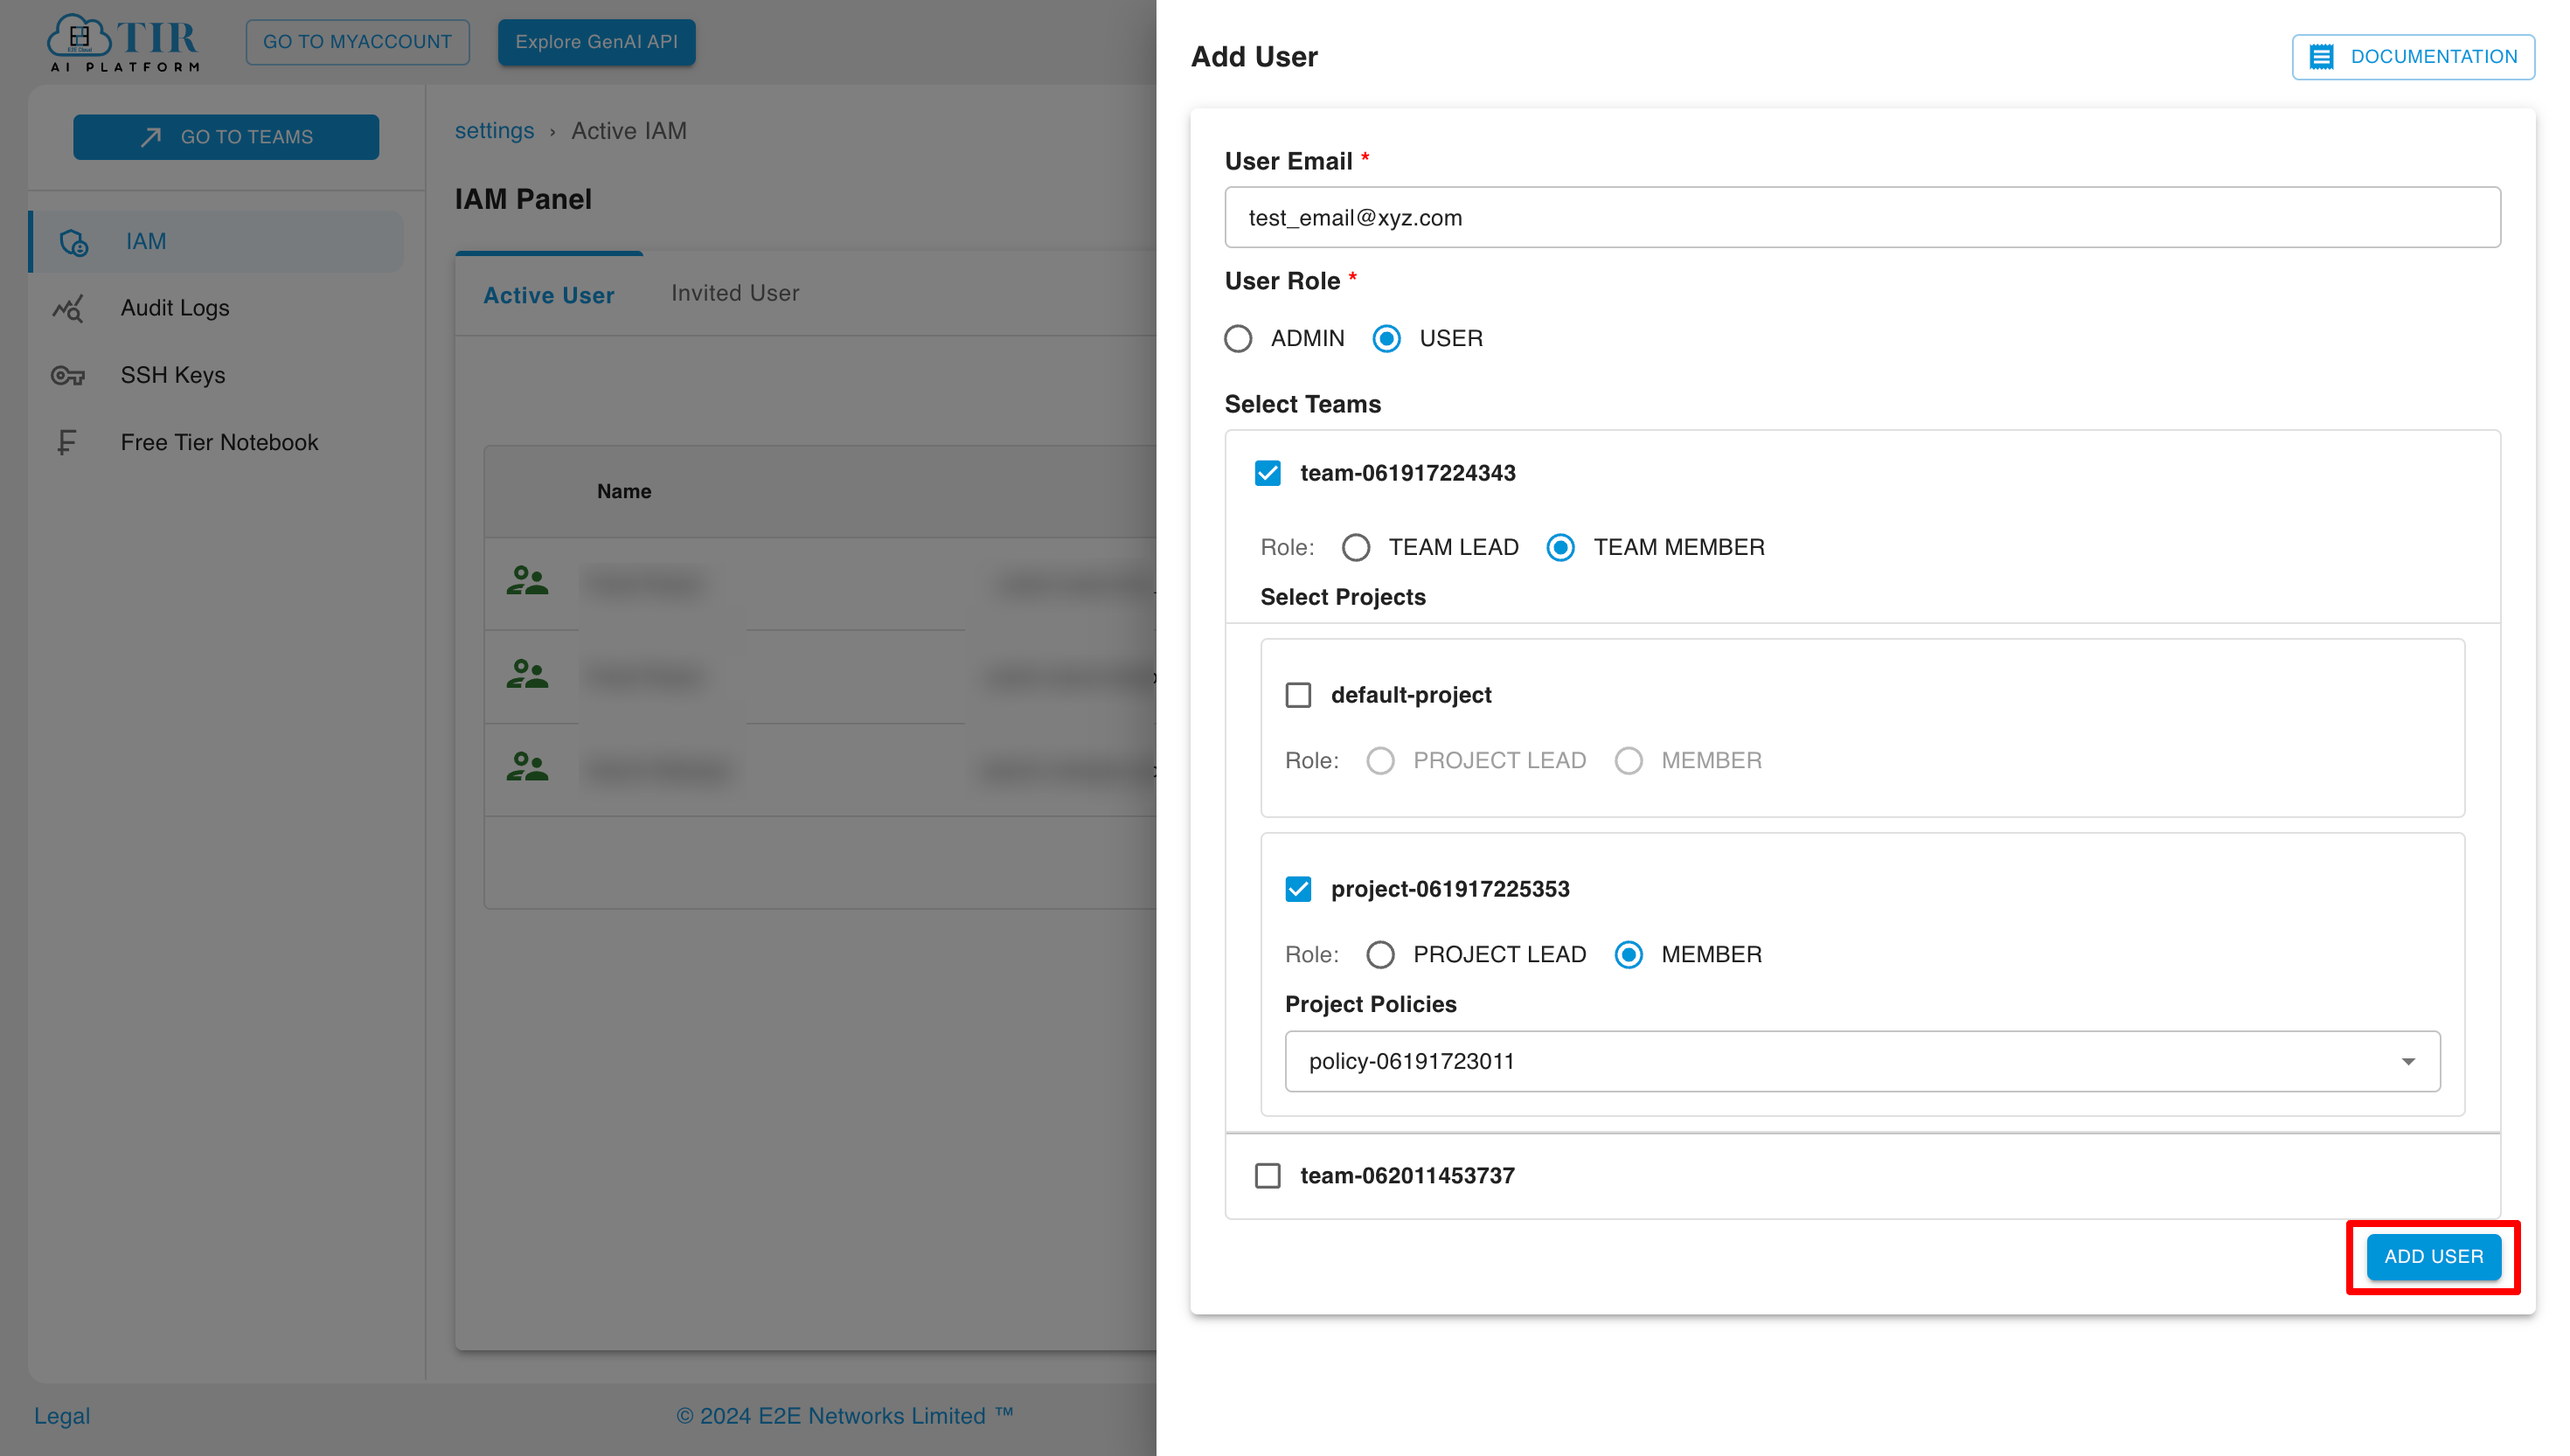Select the Project Policies dropdown
The width and height of the screenshot is (2570, 1456).
[1862, 1061]
